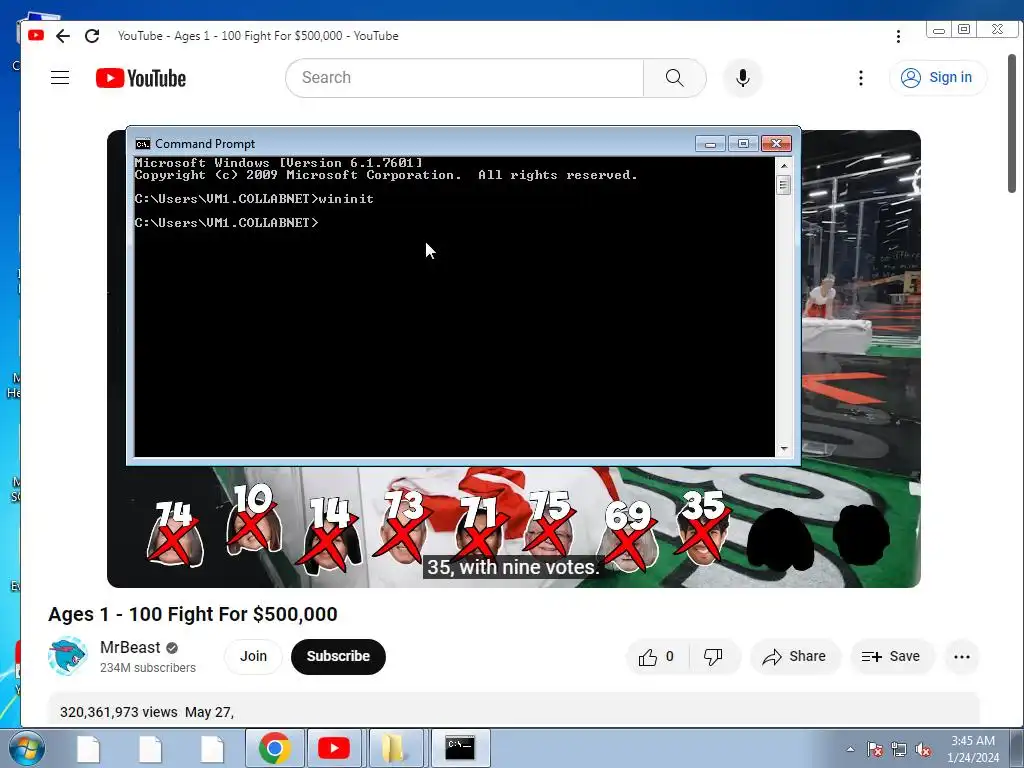This screenshot has width=1024, height=768.
Task: Dislike the video with thumbs down
Action: pyautogui.click(x=713, y=657)
